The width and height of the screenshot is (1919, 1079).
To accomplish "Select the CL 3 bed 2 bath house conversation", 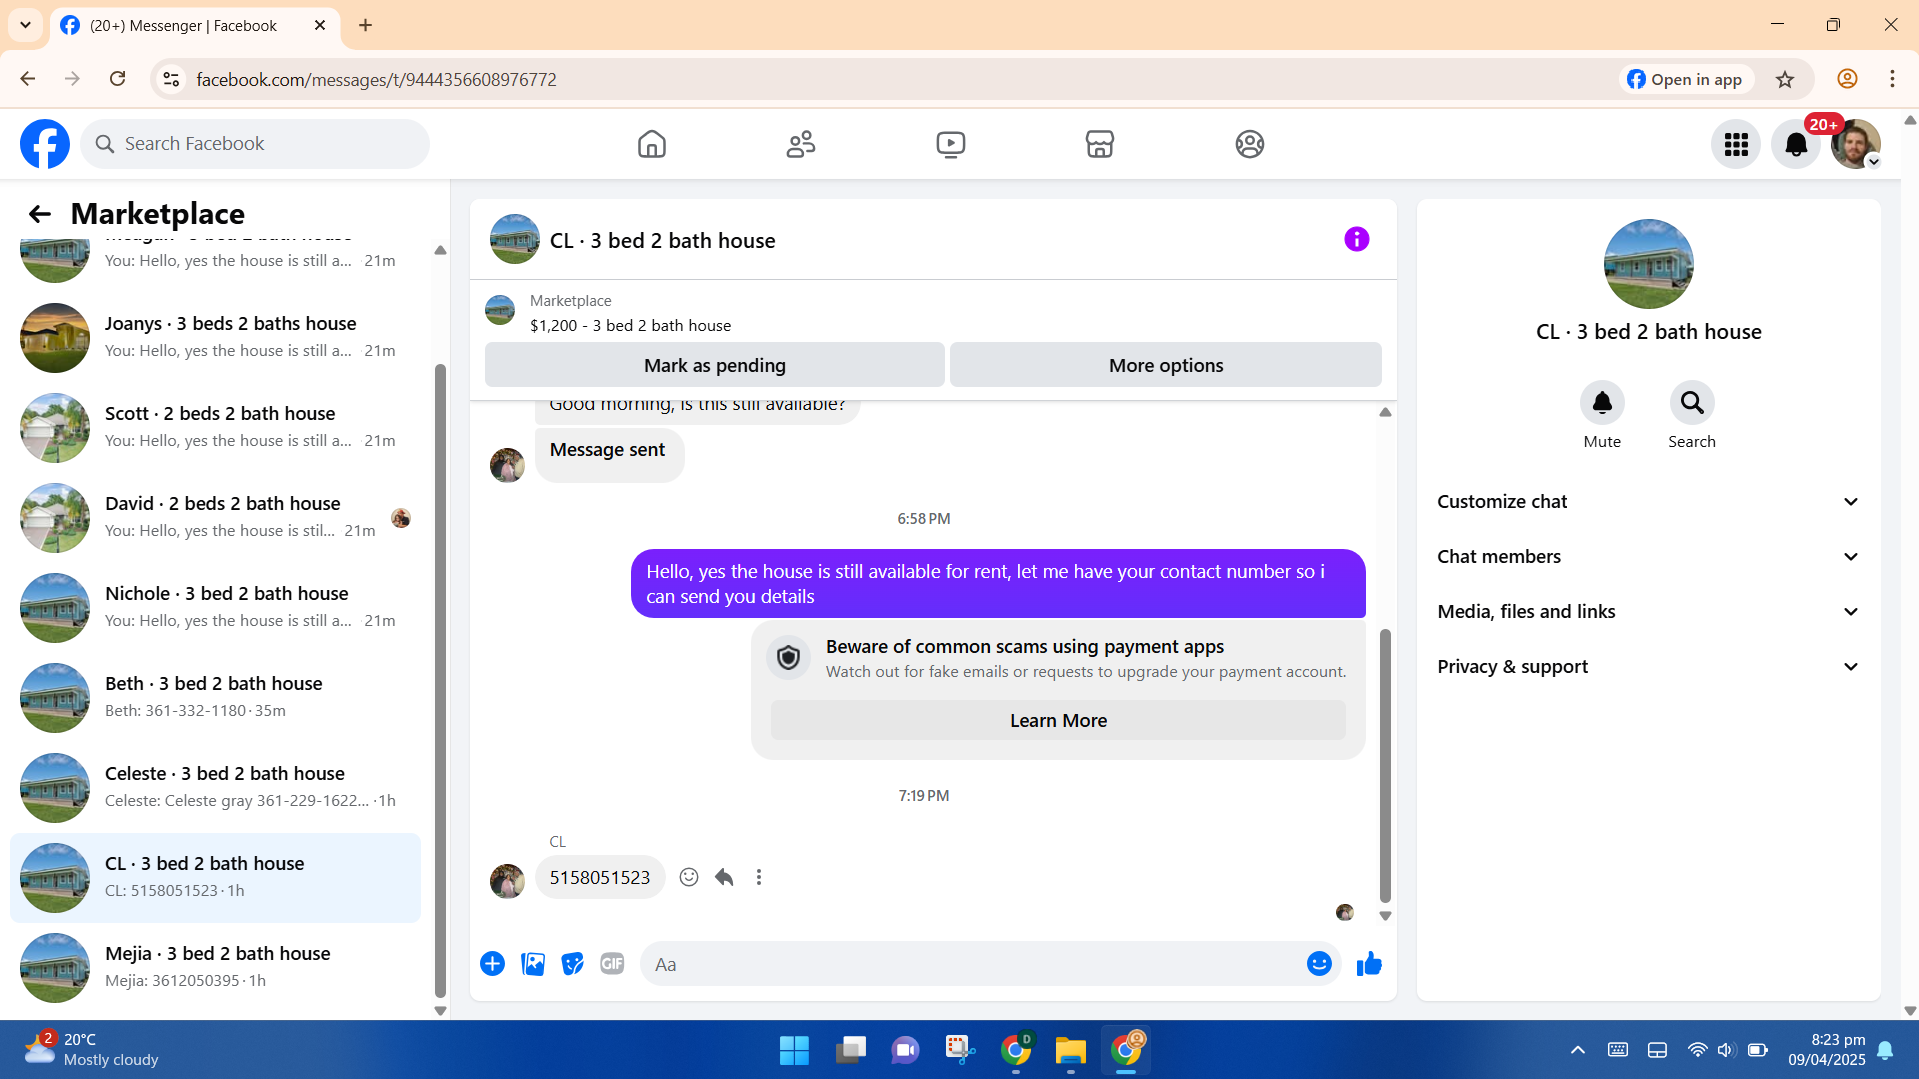I will 215,877.
